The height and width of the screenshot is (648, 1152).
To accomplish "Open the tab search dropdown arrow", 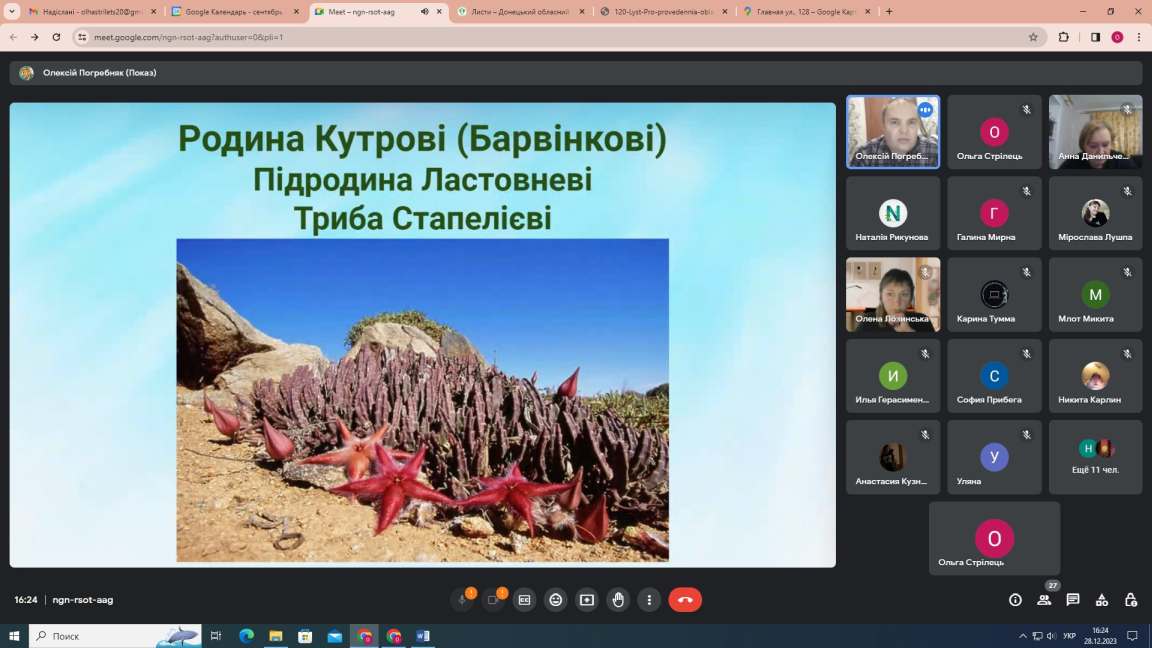I will (x=12, y=12).
